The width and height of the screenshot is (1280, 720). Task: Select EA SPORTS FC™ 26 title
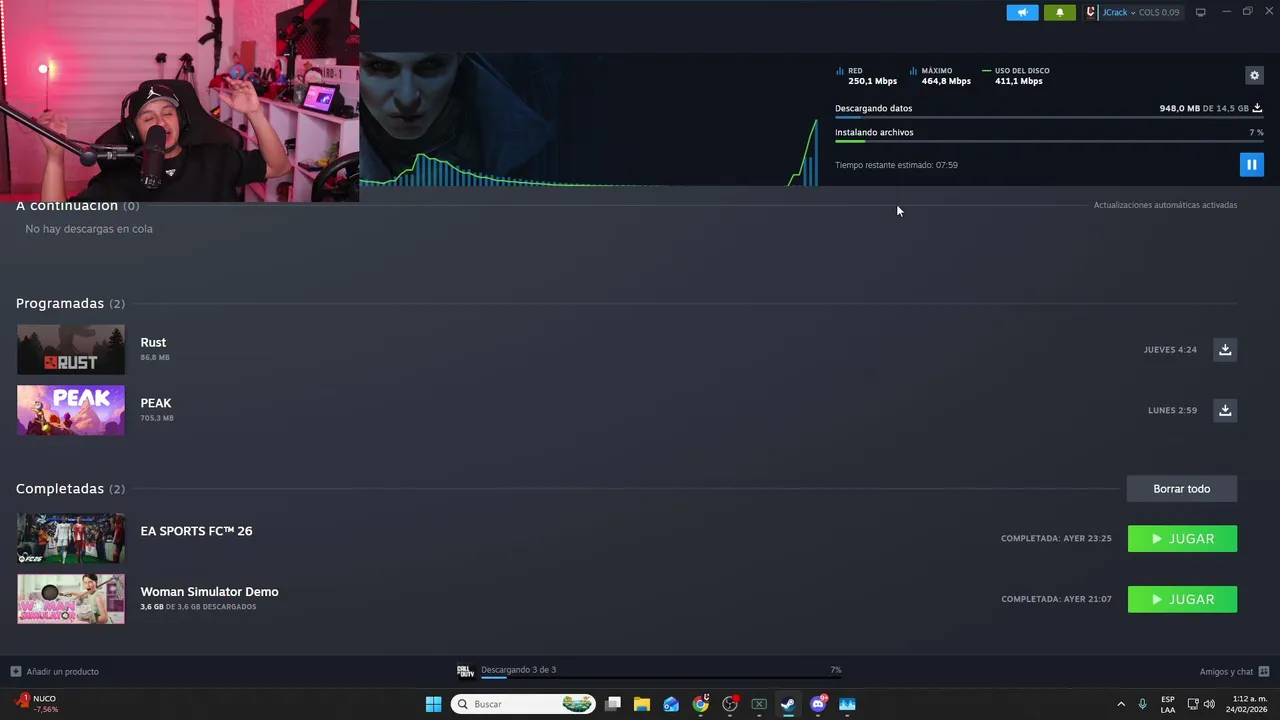(196, 531)
